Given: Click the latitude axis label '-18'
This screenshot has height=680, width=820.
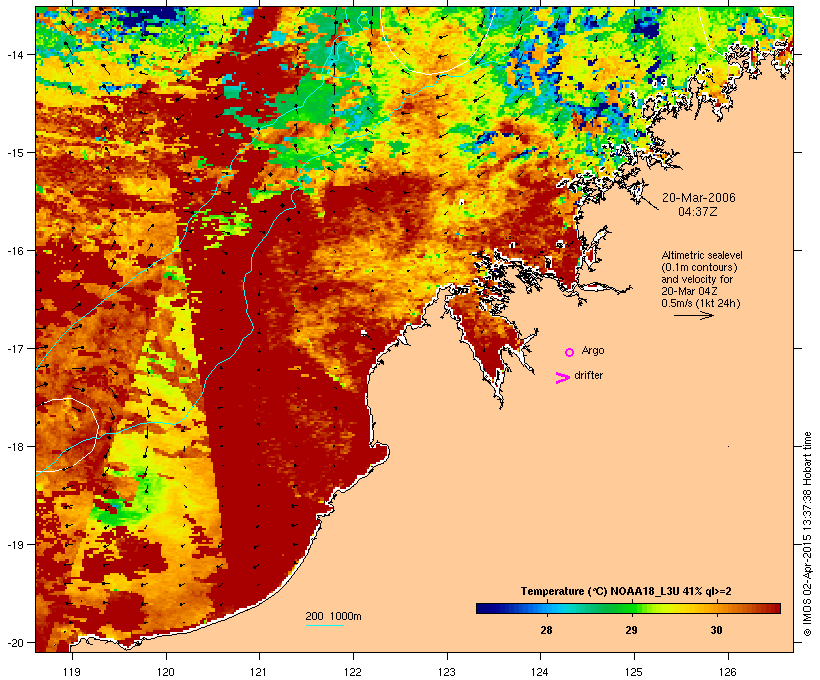Looking at the screenshot, I should pyautogui.click(x=15, y=446).
